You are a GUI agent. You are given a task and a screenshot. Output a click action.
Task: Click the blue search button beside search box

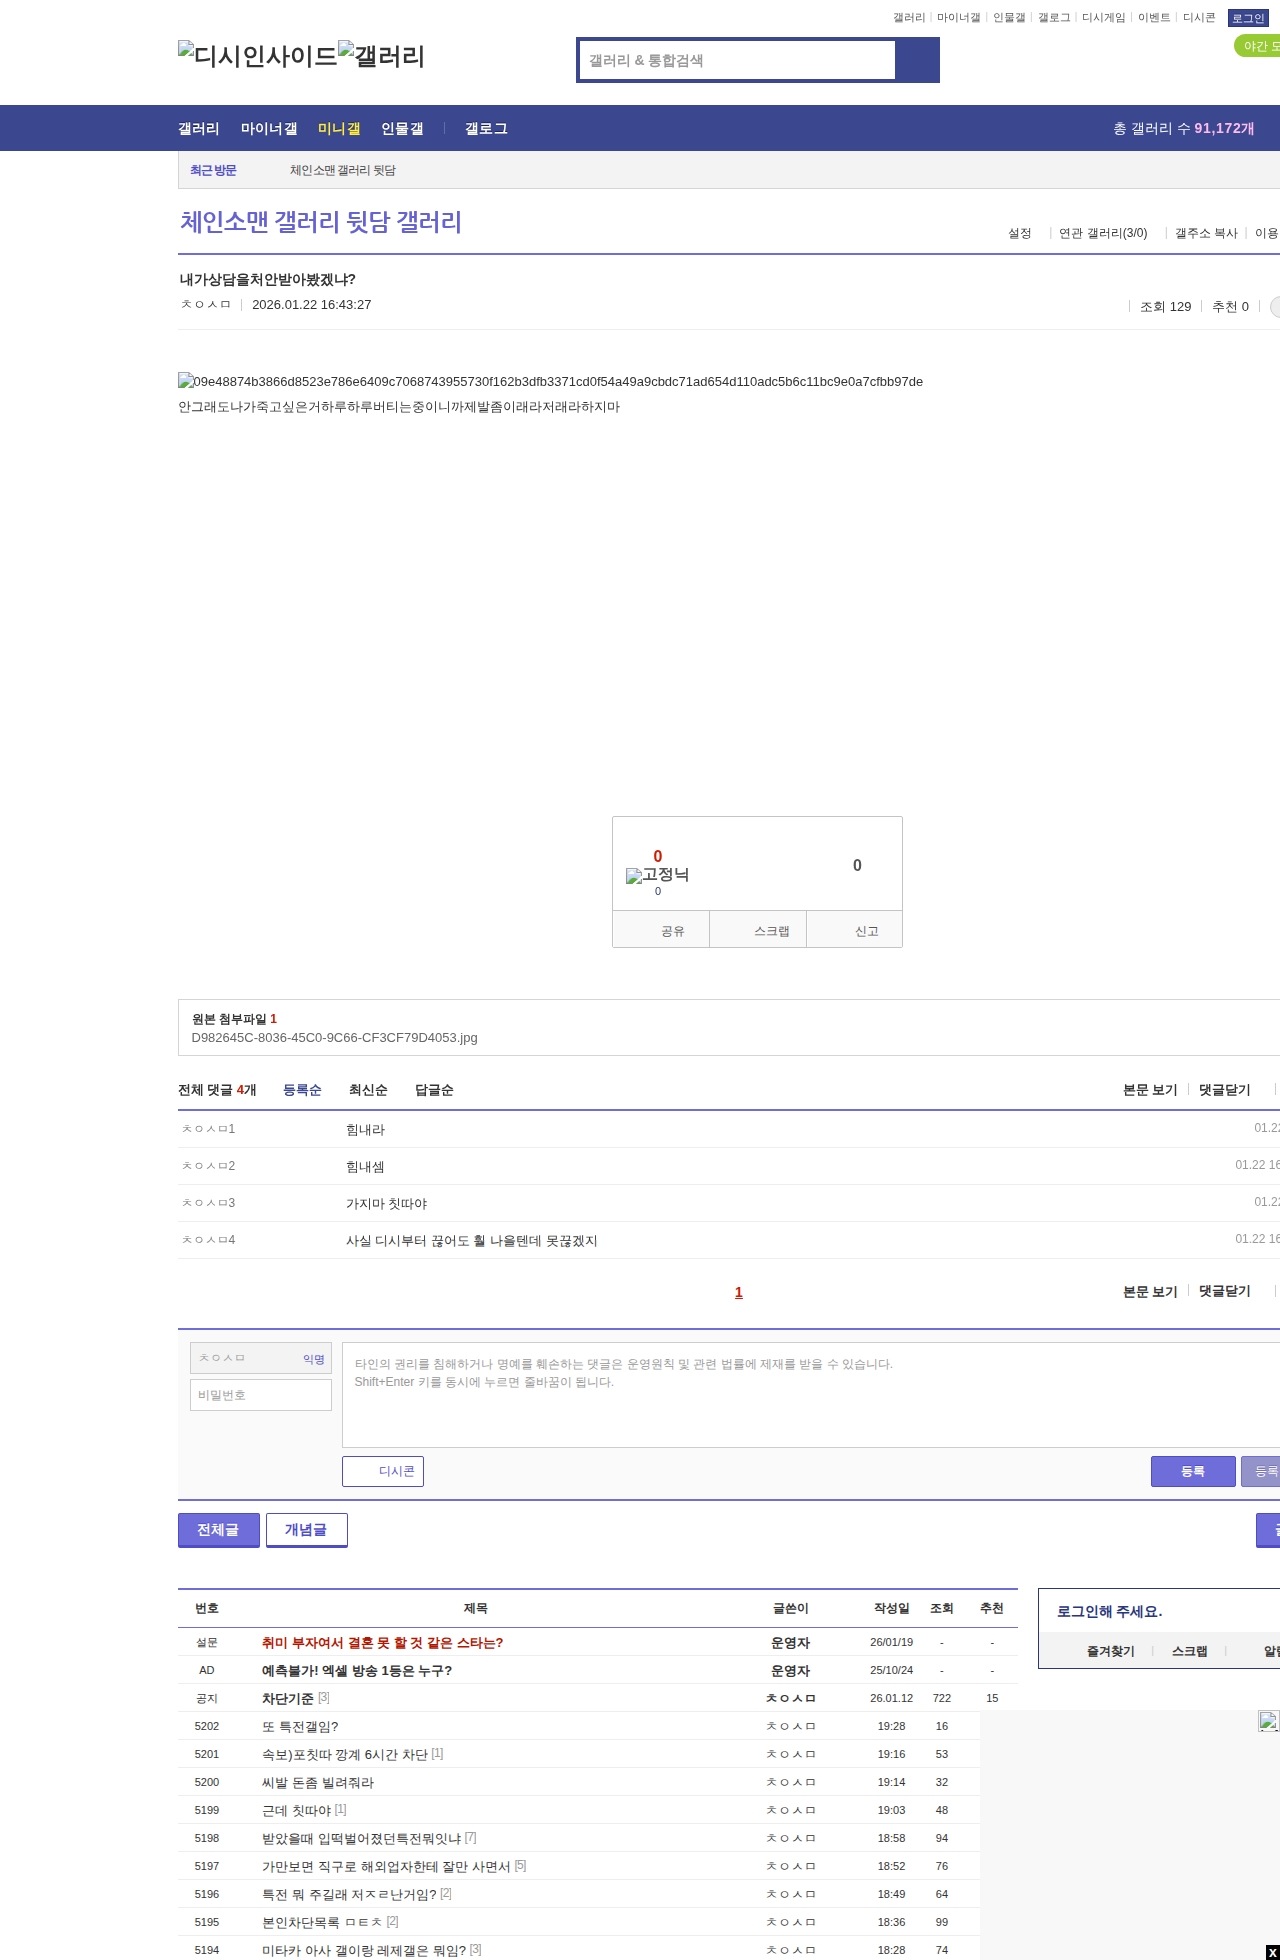click(917, 60)
